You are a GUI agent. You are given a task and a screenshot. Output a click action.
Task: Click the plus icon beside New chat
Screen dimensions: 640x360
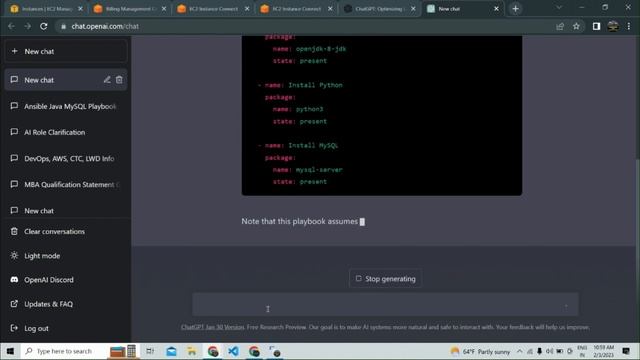15,51
